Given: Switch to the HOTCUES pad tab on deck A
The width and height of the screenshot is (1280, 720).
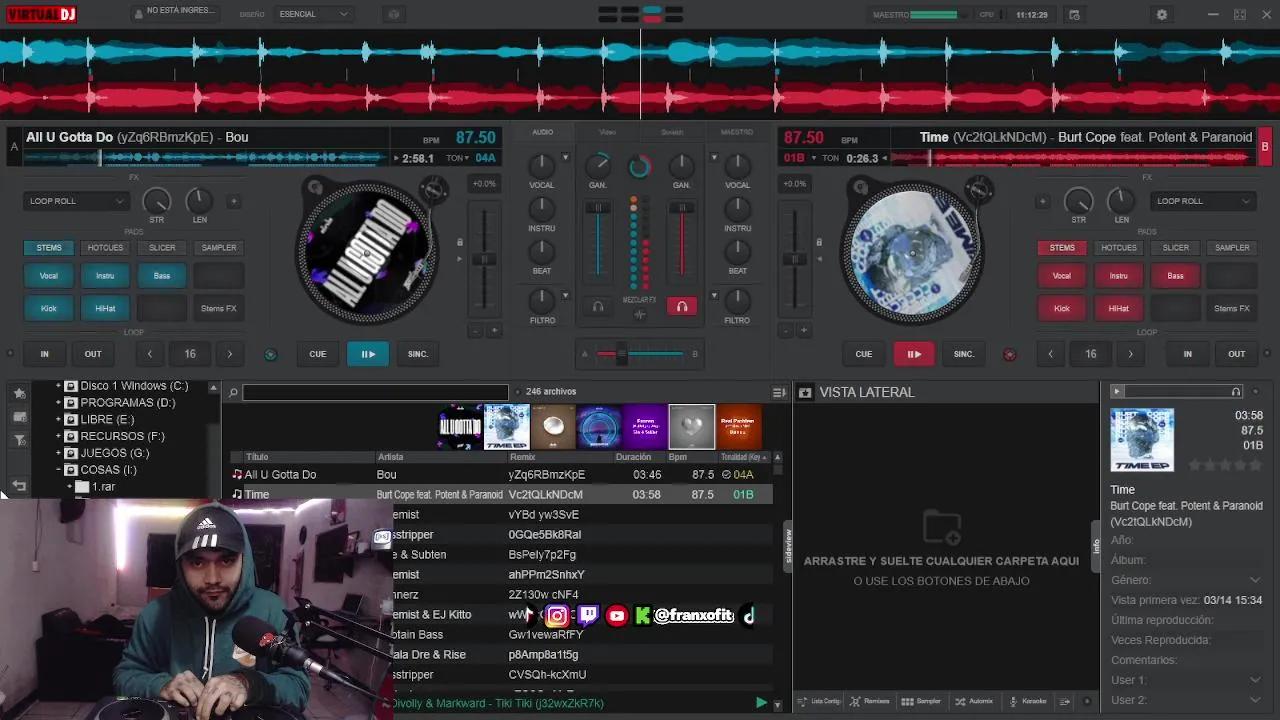Looking at the screenshot, I should (105, 248).
